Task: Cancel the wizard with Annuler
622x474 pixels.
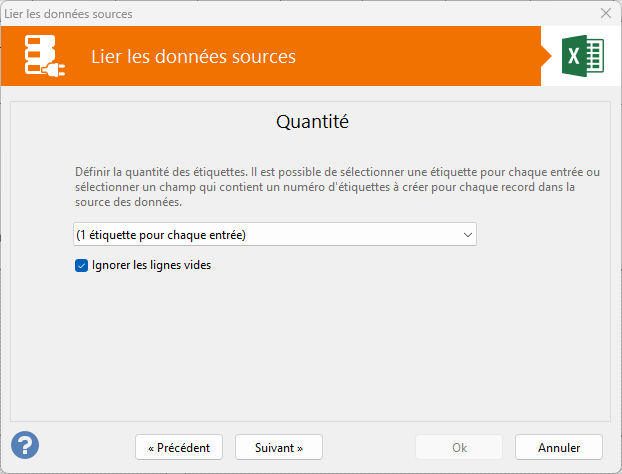Action: pyautogui.click(x=559, y=447)
